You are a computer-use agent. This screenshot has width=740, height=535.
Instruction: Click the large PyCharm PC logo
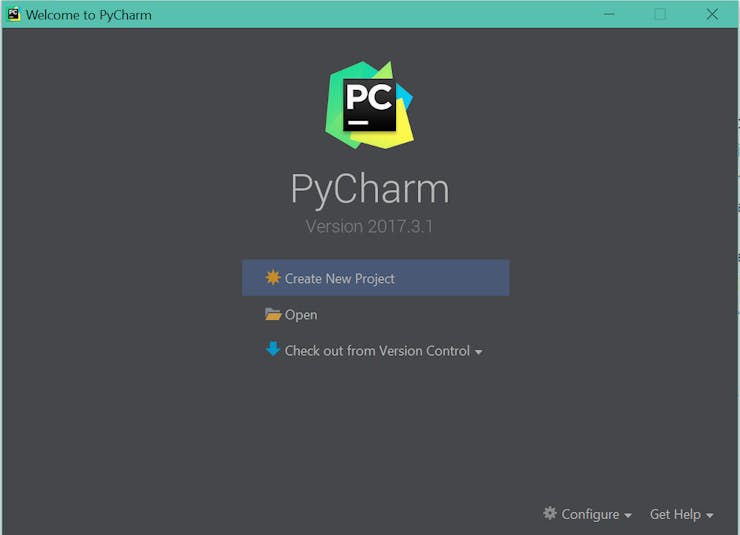(x=370, y=105)
